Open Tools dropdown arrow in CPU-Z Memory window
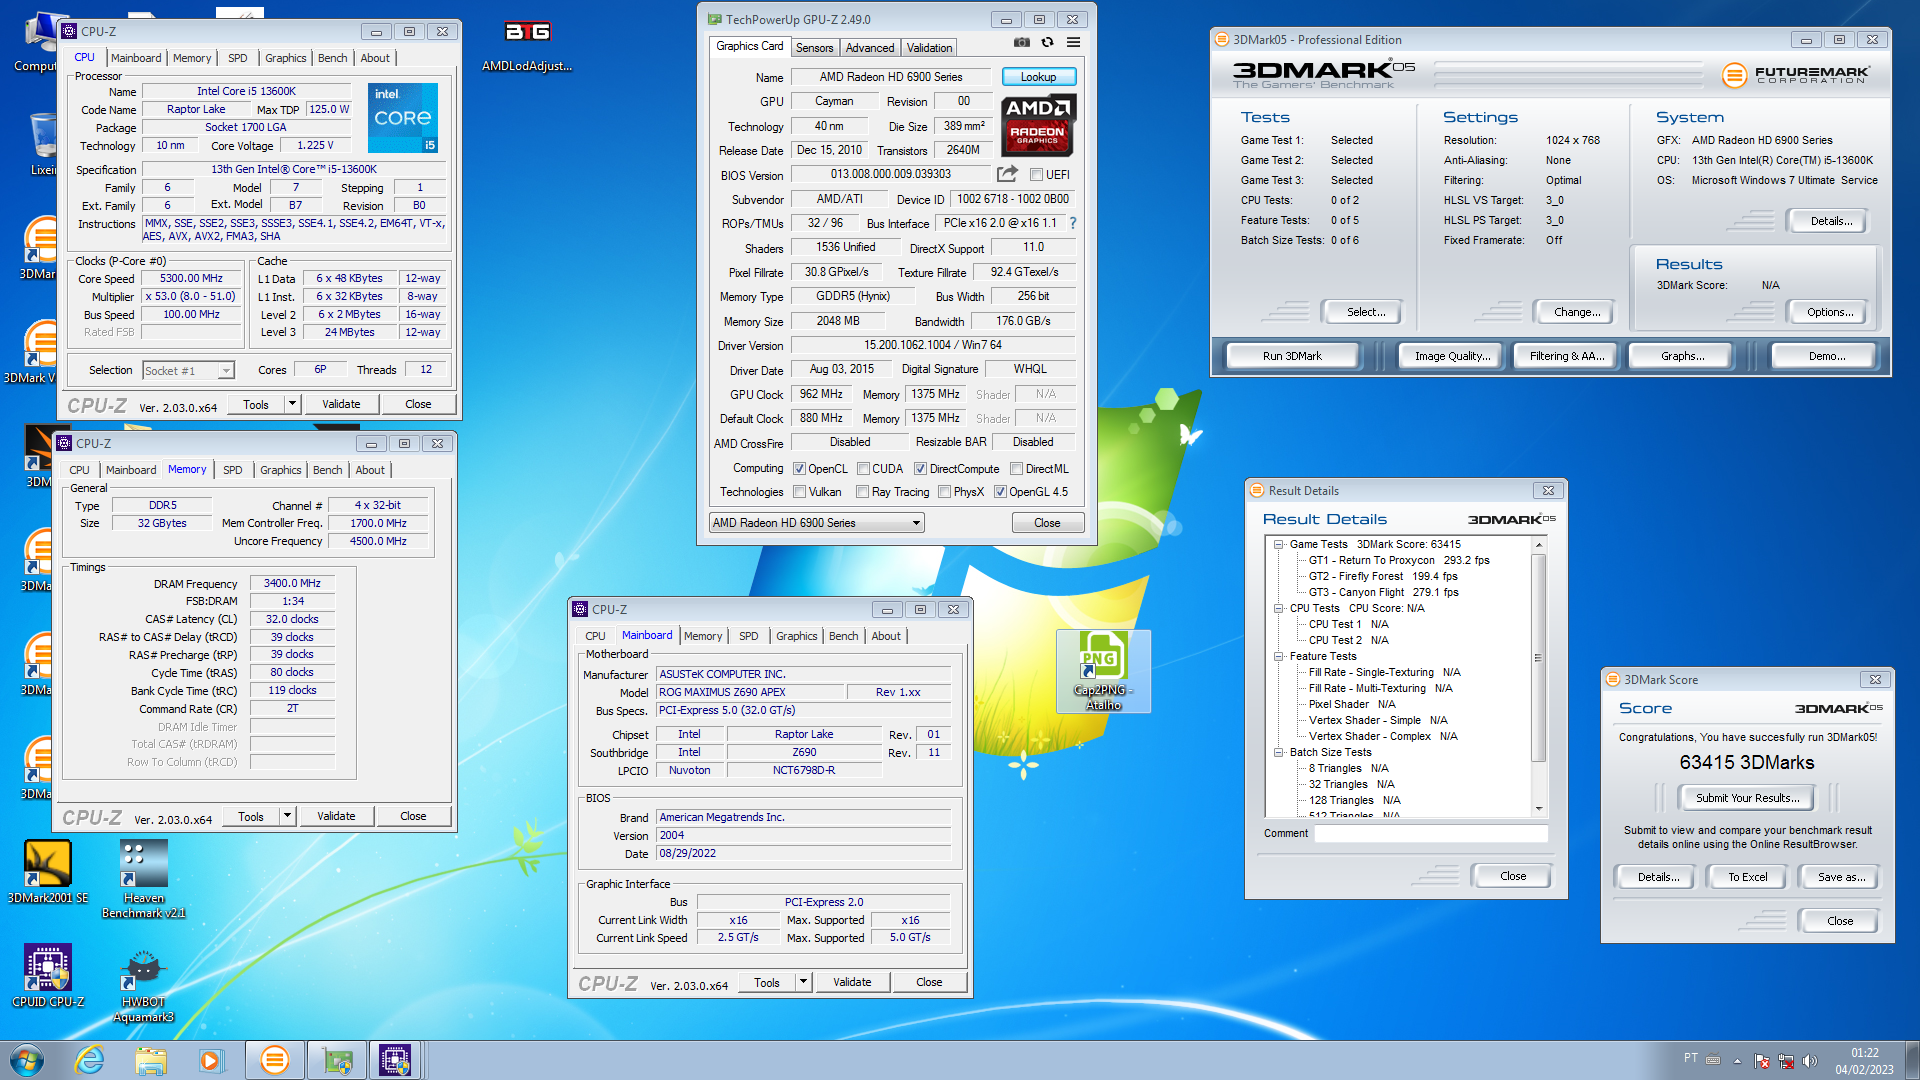Screen dimensions: 1920x1080 click(288, 816)
